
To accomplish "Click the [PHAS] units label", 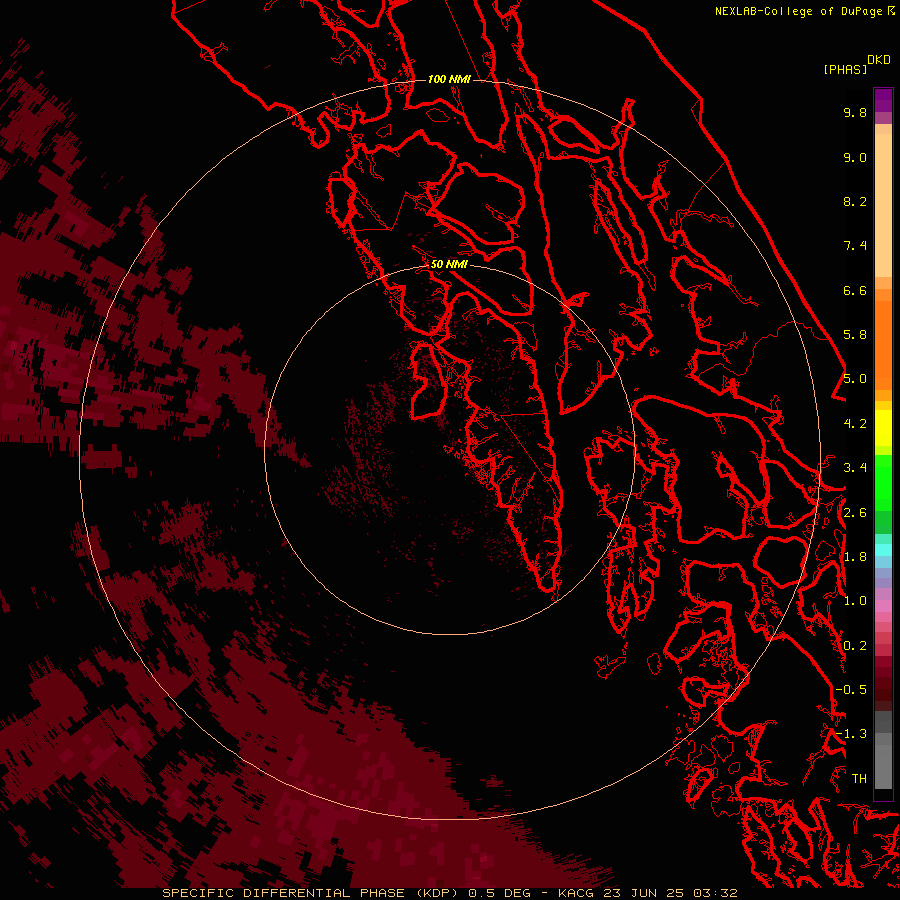I will point(845,69).
